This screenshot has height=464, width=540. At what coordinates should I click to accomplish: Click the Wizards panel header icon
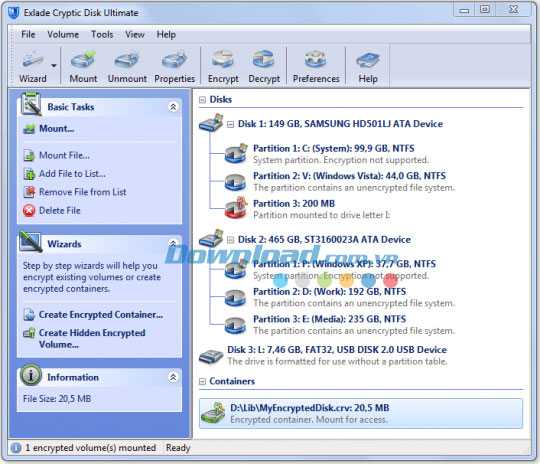[31, 241]
